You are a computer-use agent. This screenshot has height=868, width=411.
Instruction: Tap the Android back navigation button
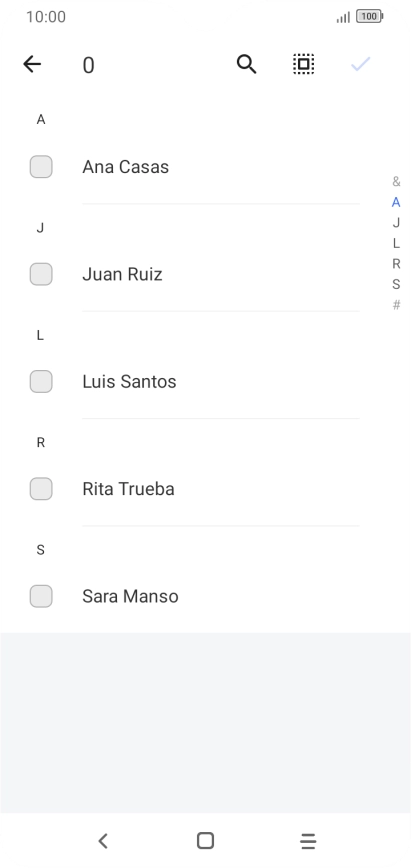(x=102, y=841)
